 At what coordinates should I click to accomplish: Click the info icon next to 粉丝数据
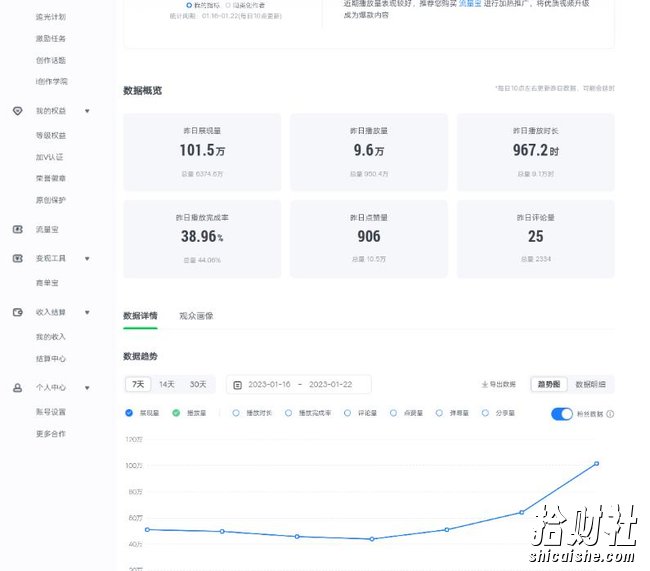pos(610,413)
